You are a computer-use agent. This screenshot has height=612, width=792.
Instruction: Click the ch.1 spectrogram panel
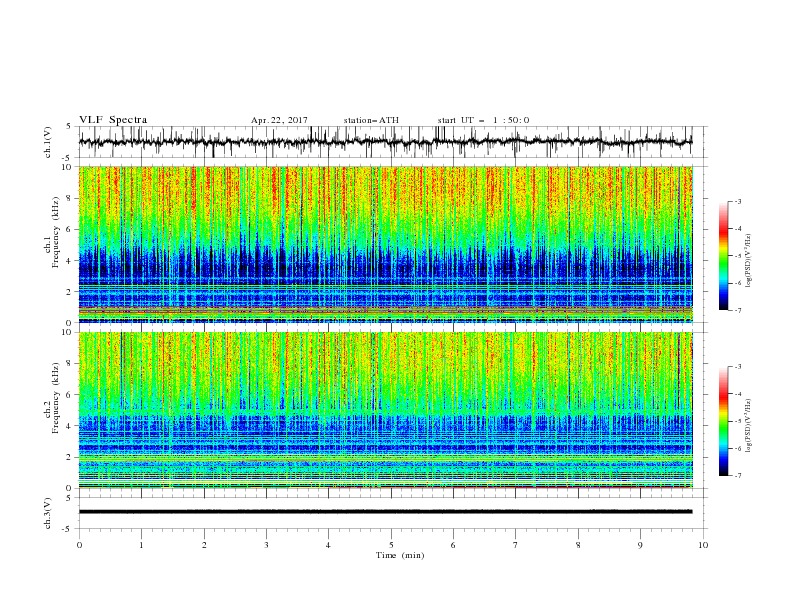click(x=386, y=244)
